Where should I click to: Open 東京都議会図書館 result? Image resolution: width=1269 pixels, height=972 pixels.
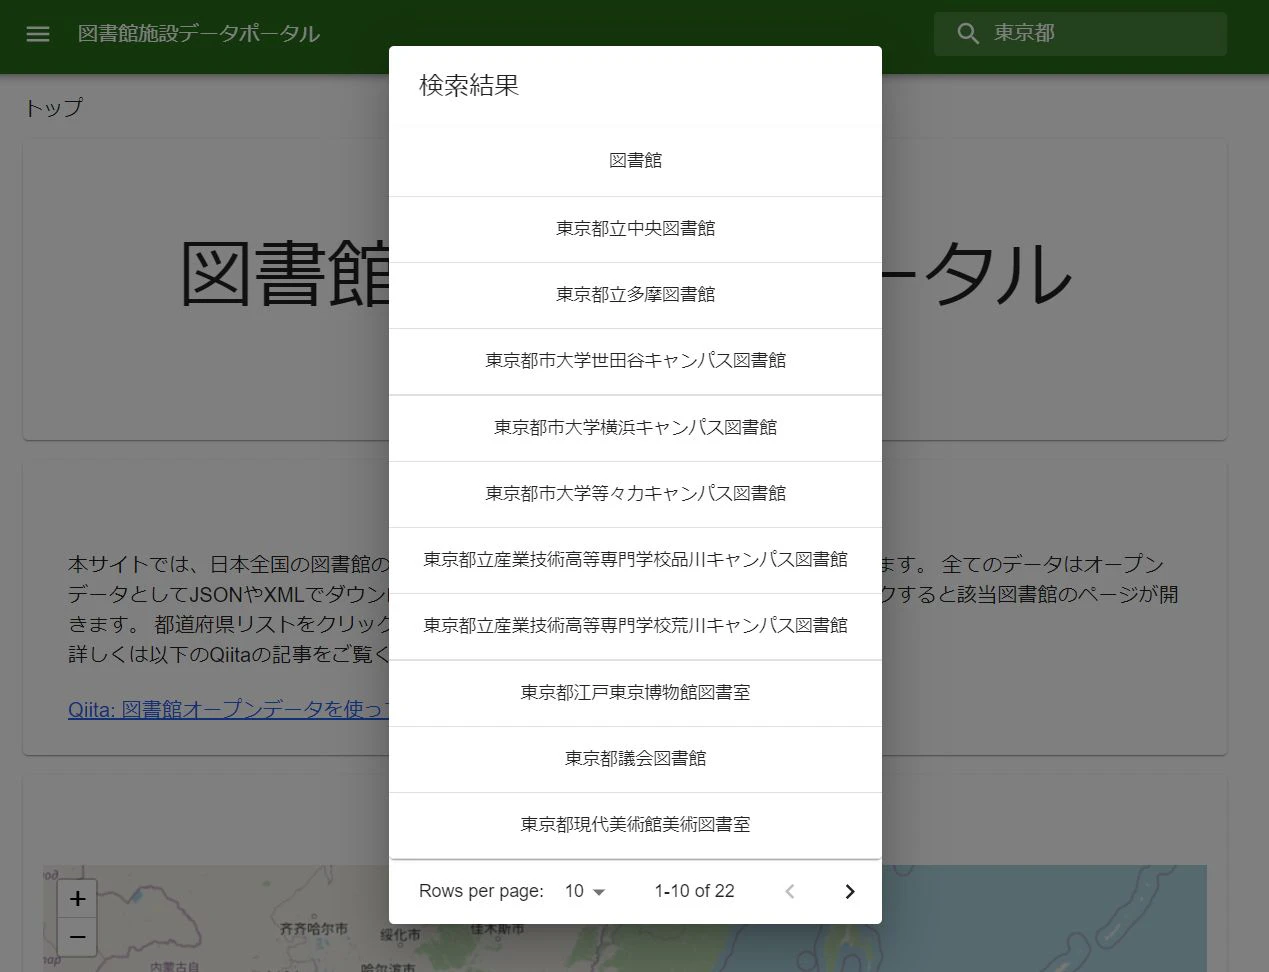(635, 759)
